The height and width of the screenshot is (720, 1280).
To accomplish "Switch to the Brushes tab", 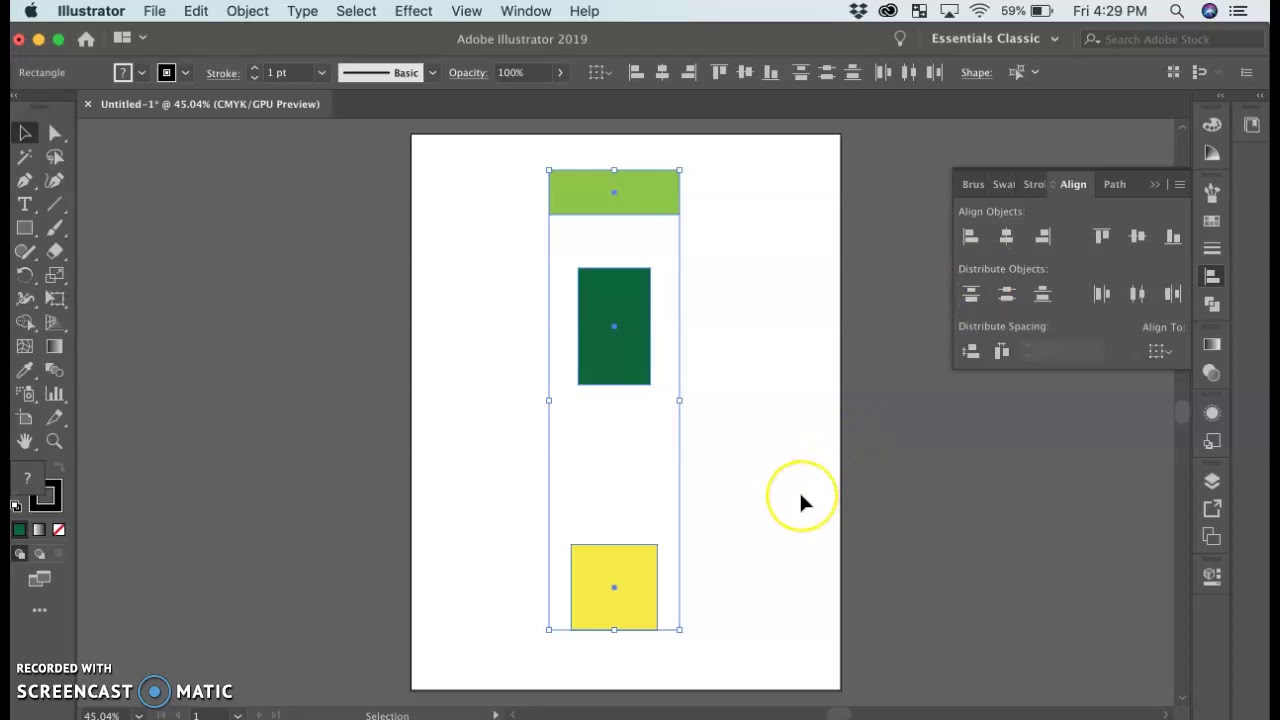I will coord(973,185).
